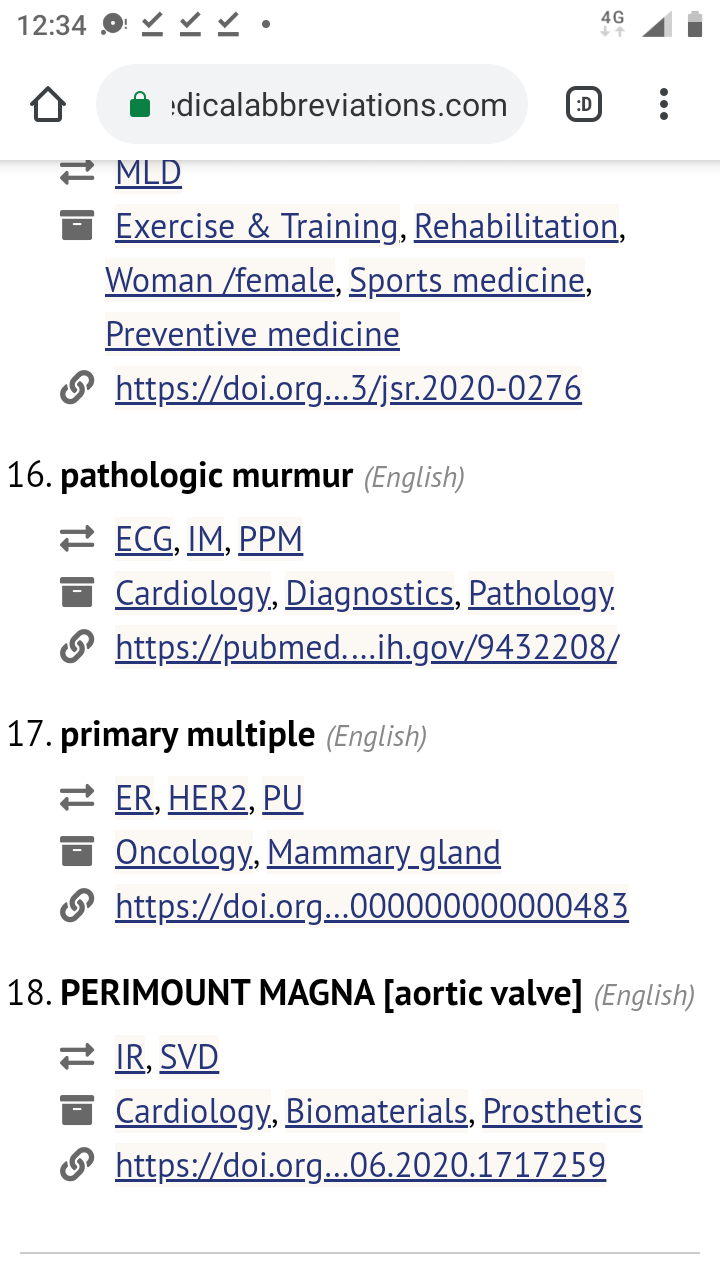
Task: Select the HER2 abbreviation link
Action: (x=207, y=799)
